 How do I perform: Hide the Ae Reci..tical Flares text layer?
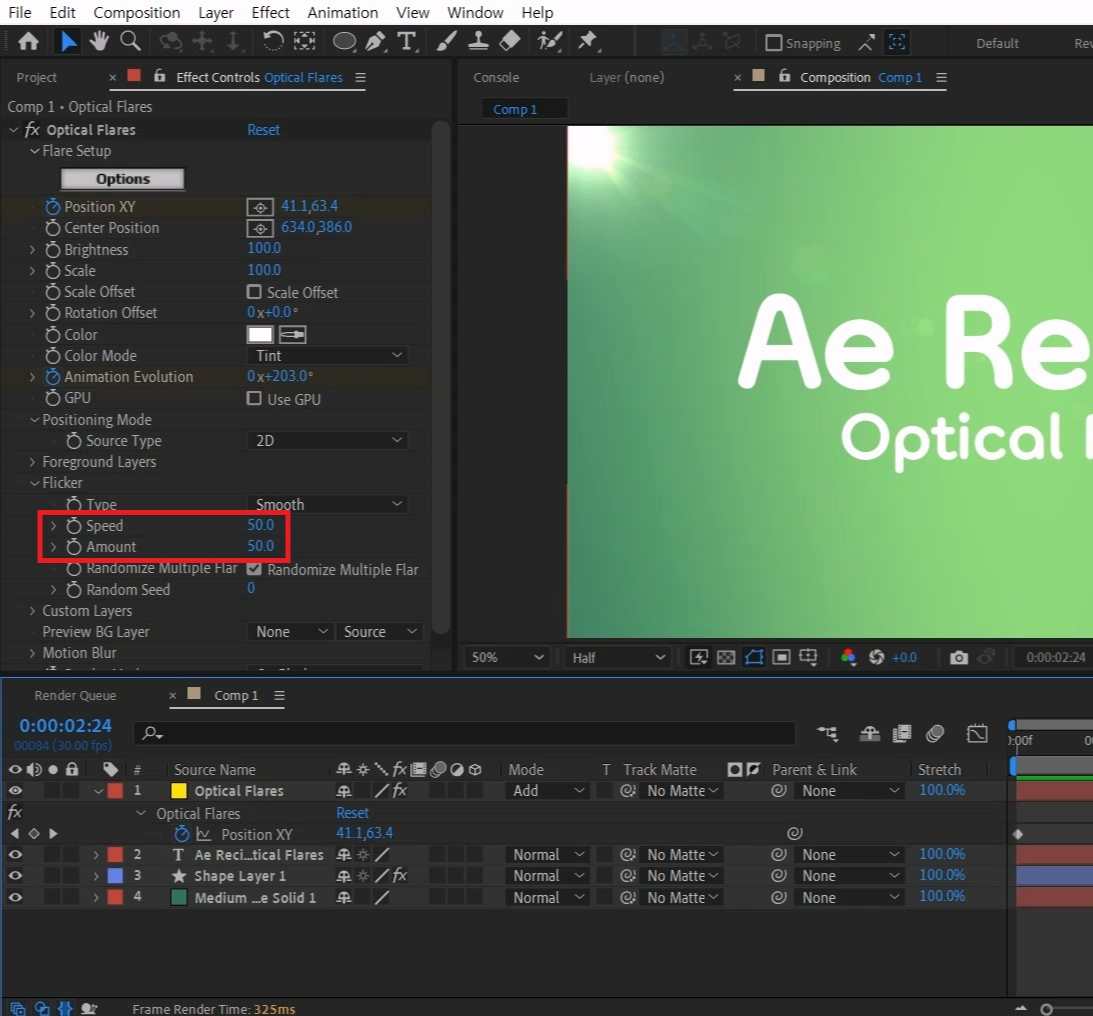15,855
